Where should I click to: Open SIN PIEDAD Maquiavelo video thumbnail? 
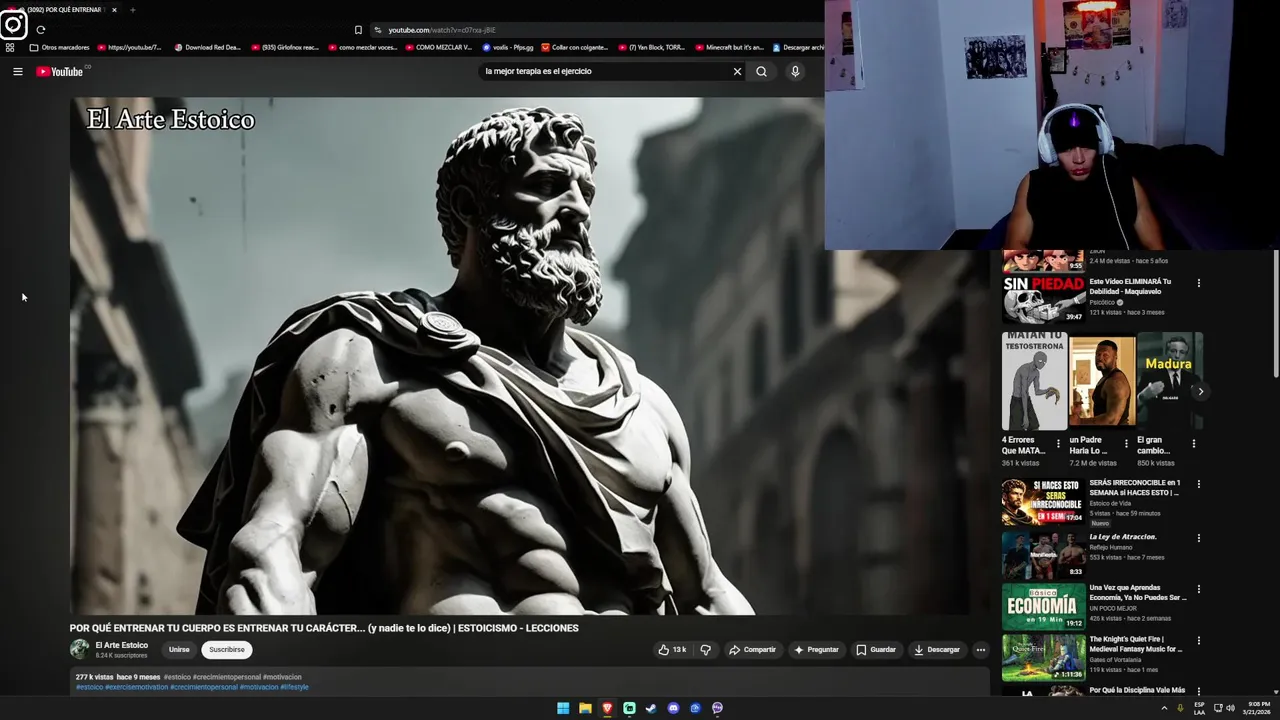(x=1043, y=300)
